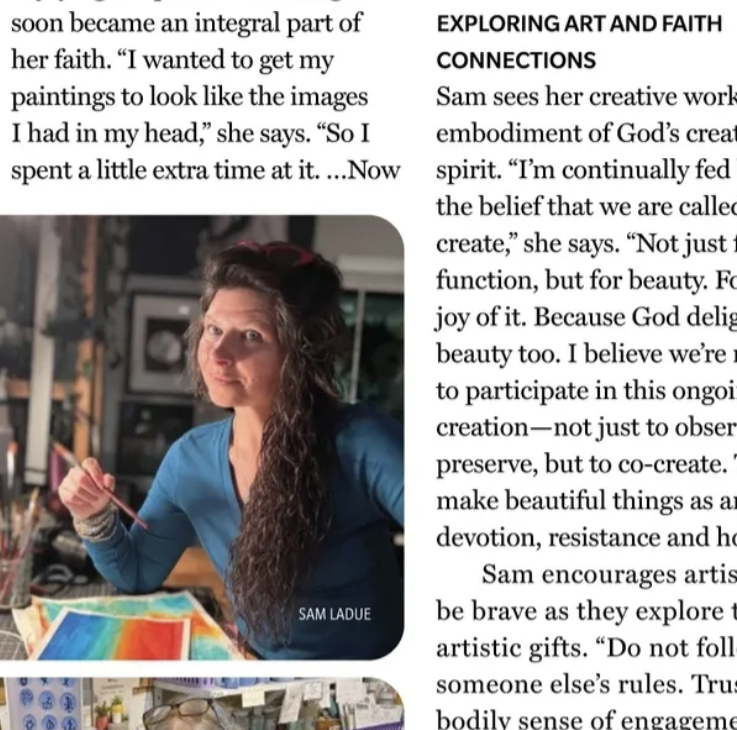The width and height of the screenshot is (737, 730).
Task: Click the partially visible photo below Sam's portrait
Action: (202, 704)
